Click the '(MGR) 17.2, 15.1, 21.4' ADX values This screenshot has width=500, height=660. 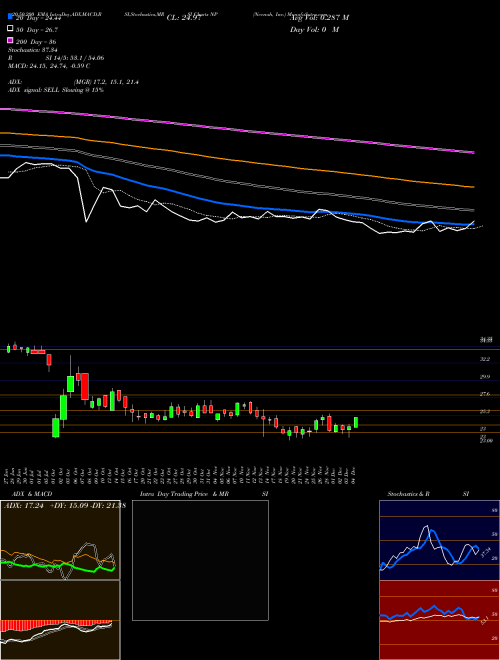click(x=106, y=82)
